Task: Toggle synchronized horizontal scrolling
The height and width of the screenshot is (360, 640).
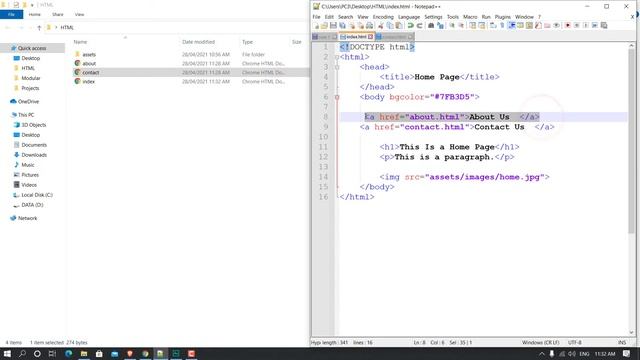Action: [x=482, y=25]
